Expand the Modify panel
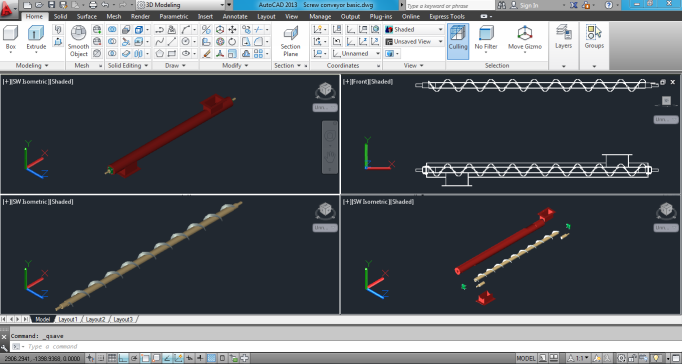This screenshot has height=364, width=682. tap(235, 66)
